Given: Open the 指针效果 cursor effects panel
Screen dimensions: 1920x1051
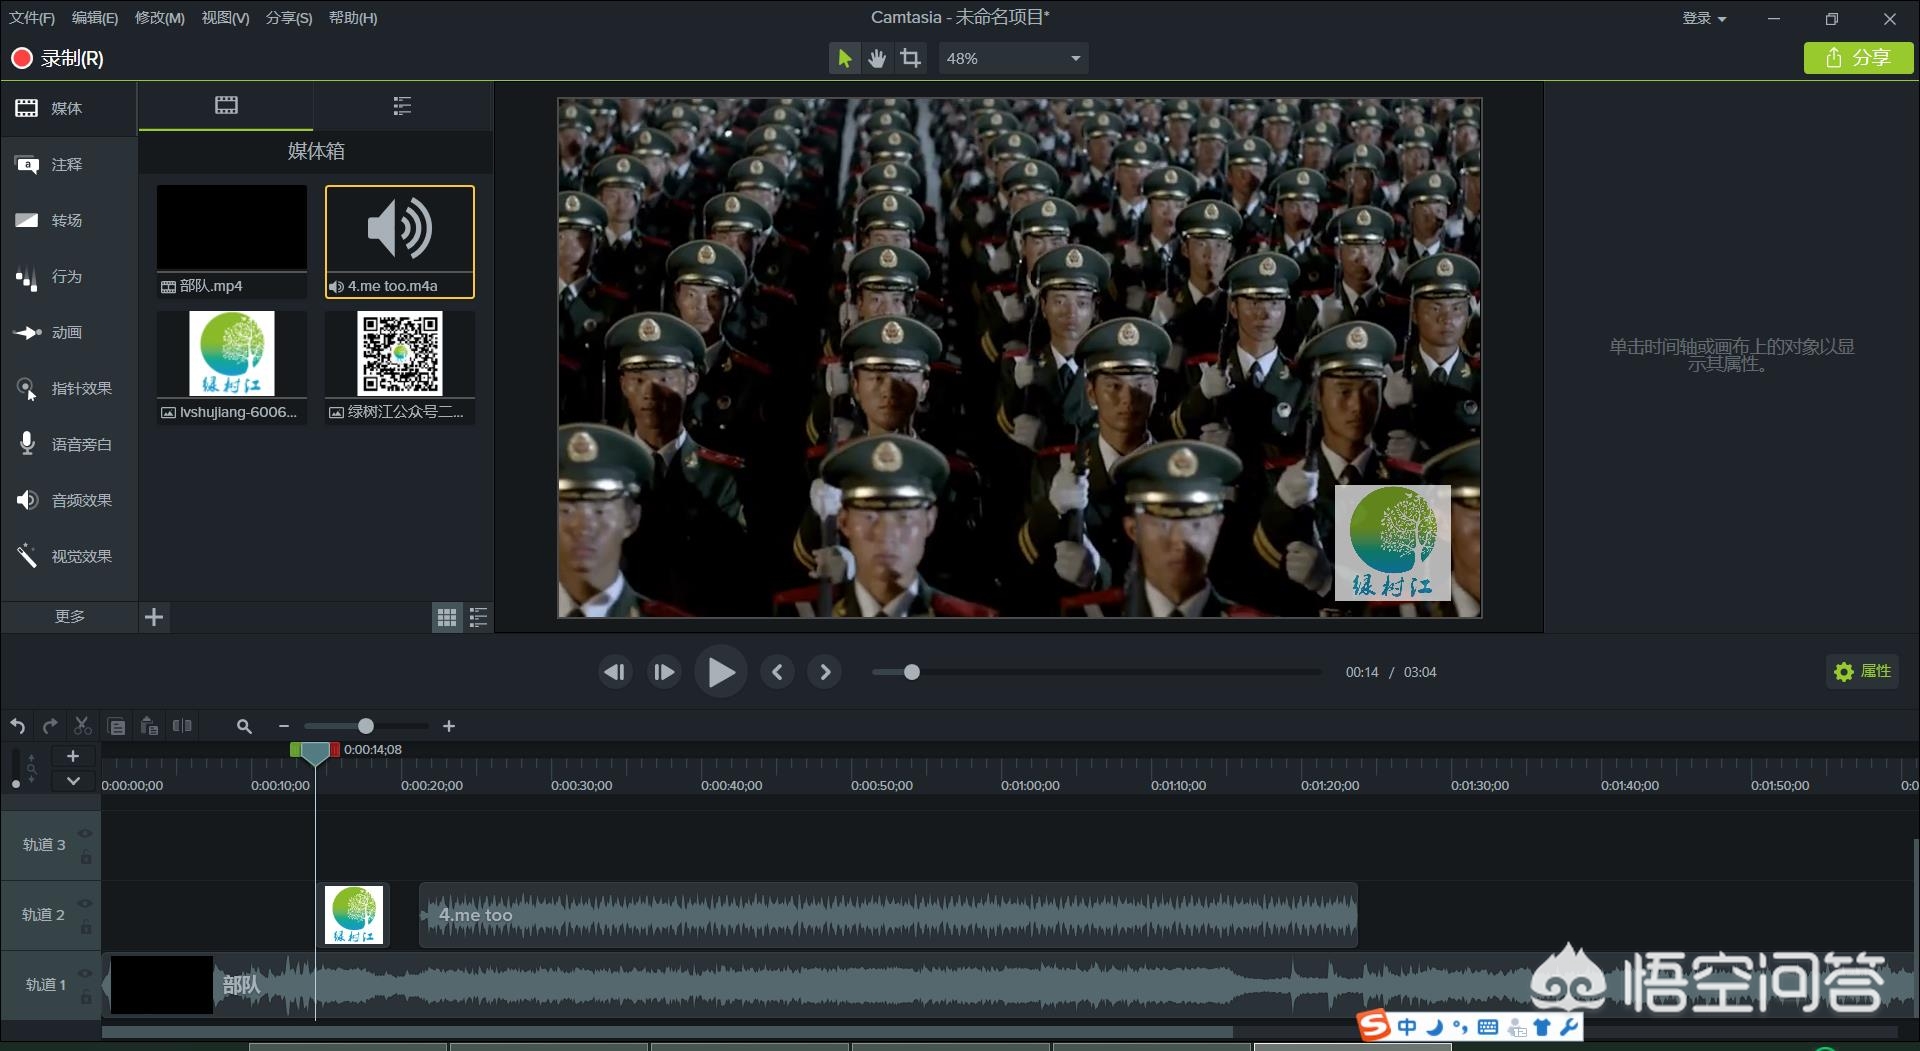Looking at the screenshot, I should pyautogui.click(x=68, y=388).
